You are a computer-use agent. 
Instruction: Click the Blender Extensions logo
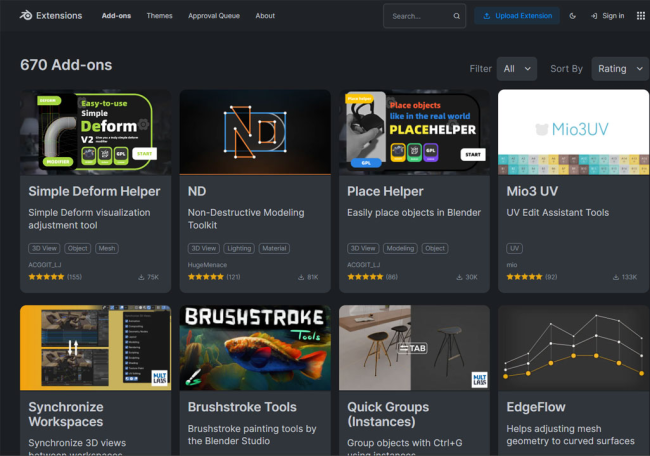[x=52, y=16]
